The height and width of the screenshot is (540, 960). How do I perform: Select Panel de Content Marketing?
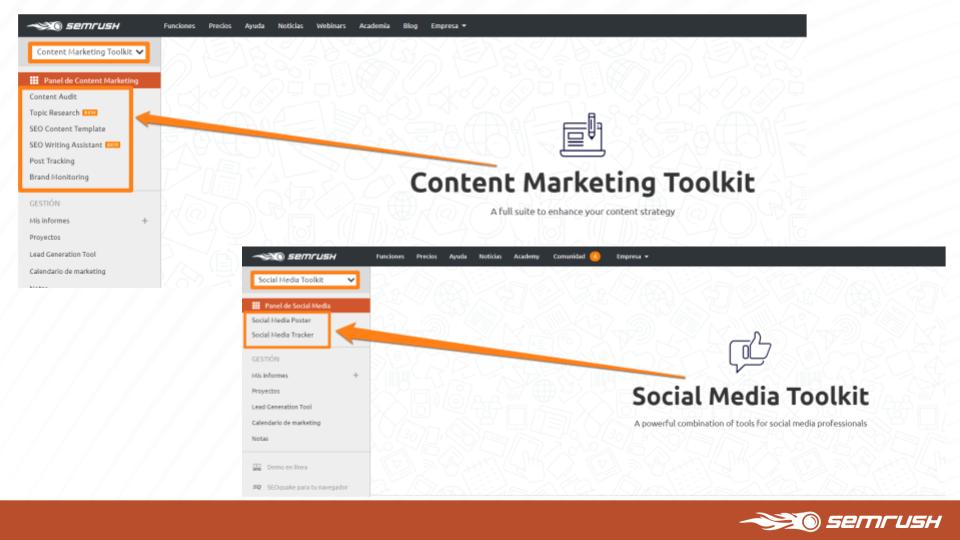click(x=89, y=80)
